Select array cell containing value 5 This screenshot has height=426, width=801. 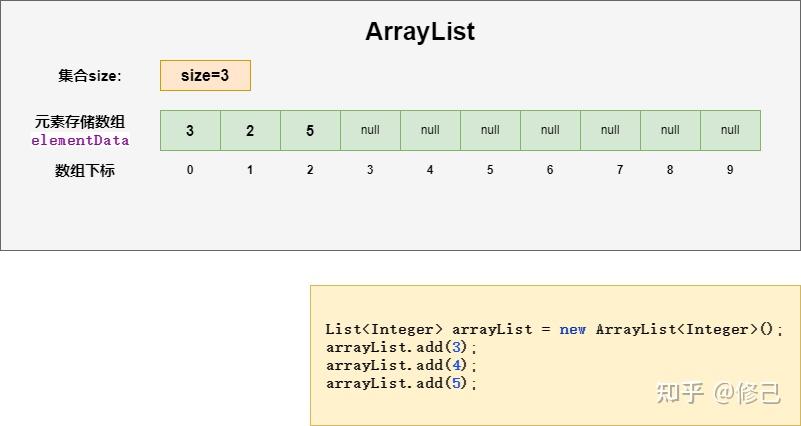tap(310, 130)
